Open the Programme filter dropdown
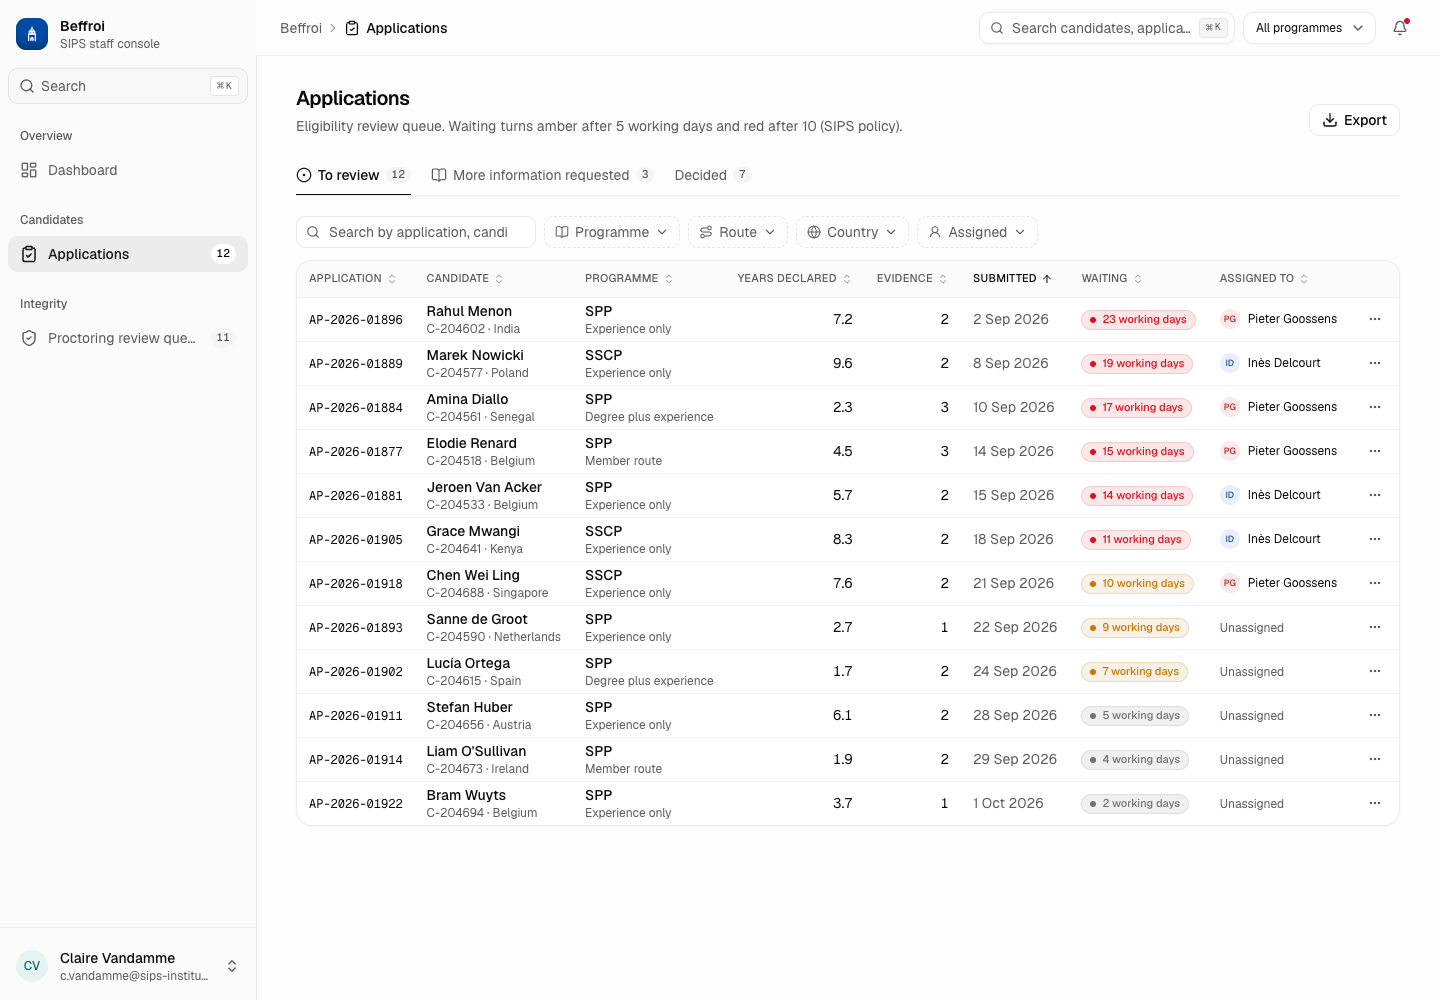The image size is (1440, 1000). tap(612, 232)
